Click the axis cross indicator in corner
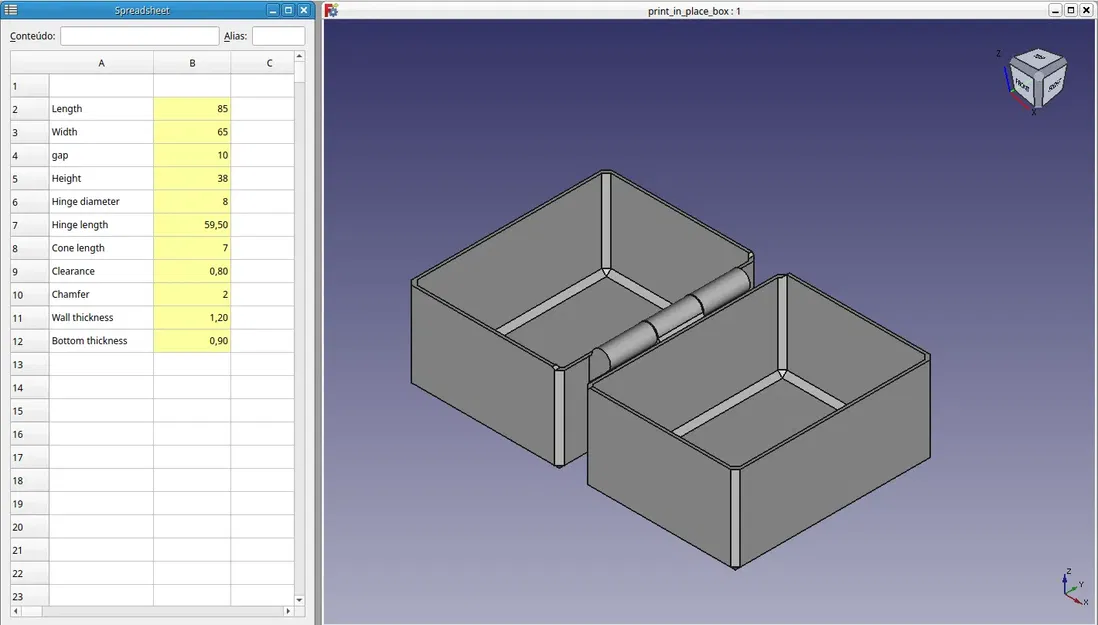1098x625 pixels. click(x=1074, y=589)
